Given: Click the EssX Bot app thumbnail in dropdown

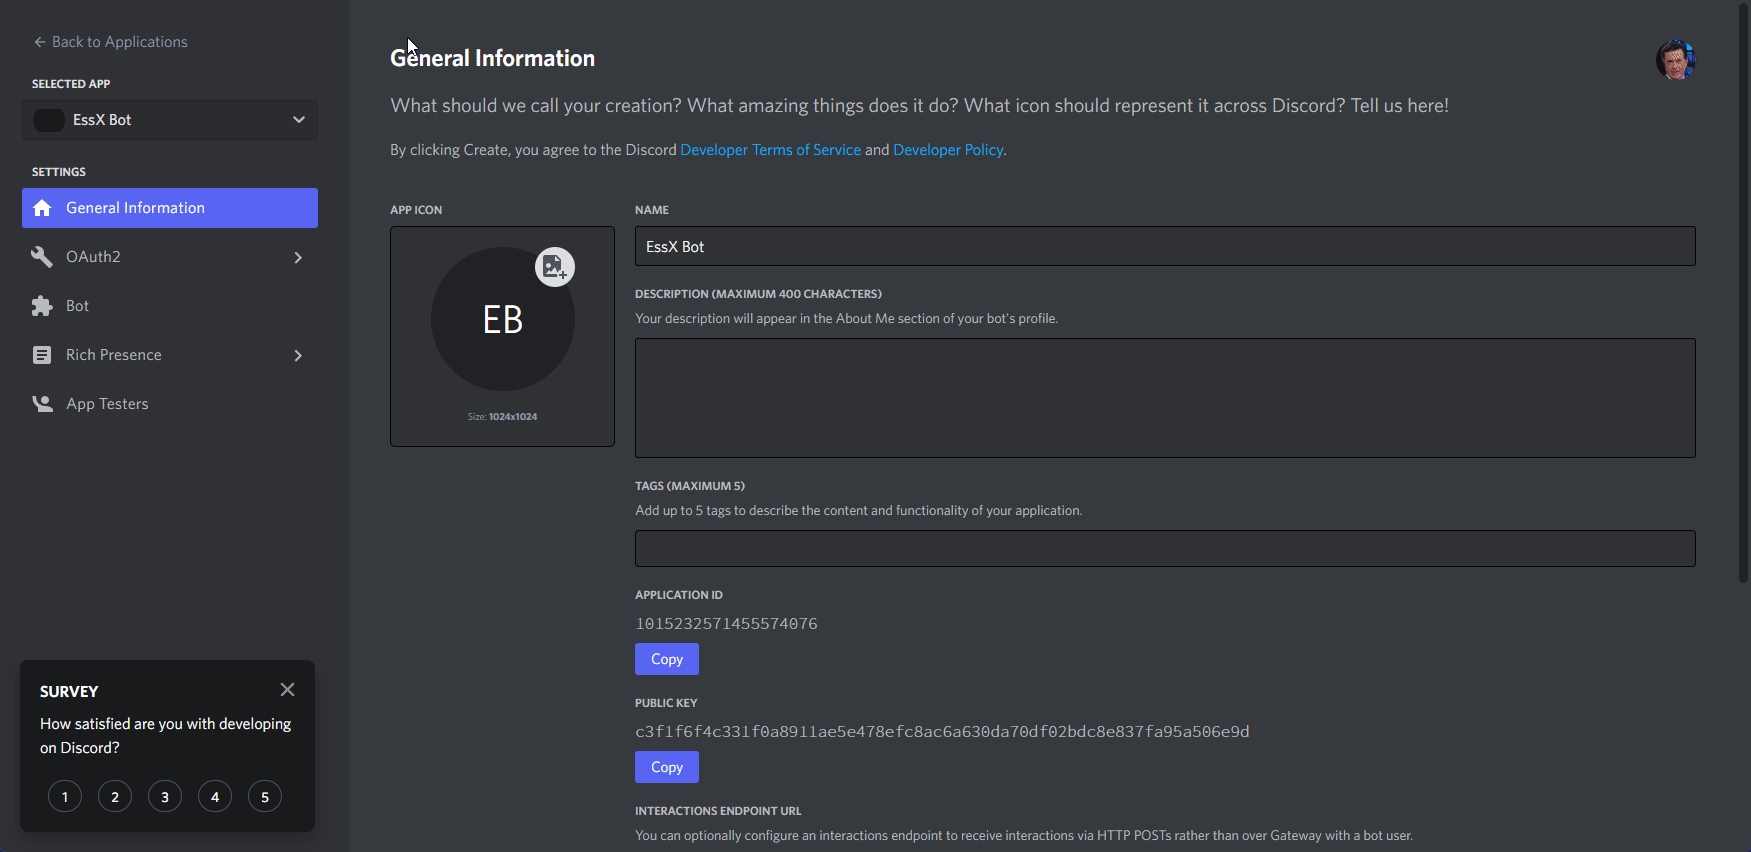Looking at the screenshot, I should 49,120.
